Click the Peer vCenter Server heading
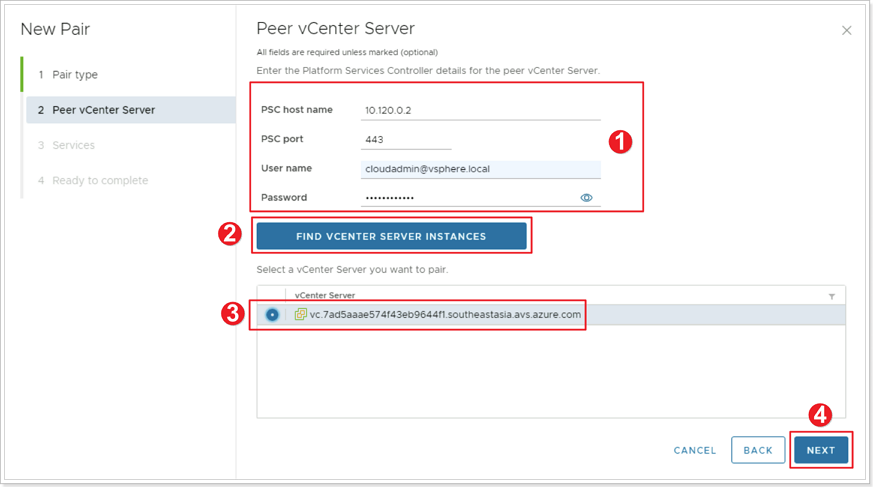The height and width of the screenshot is (487, 873). pyautogui.click(x=335, y=28)
